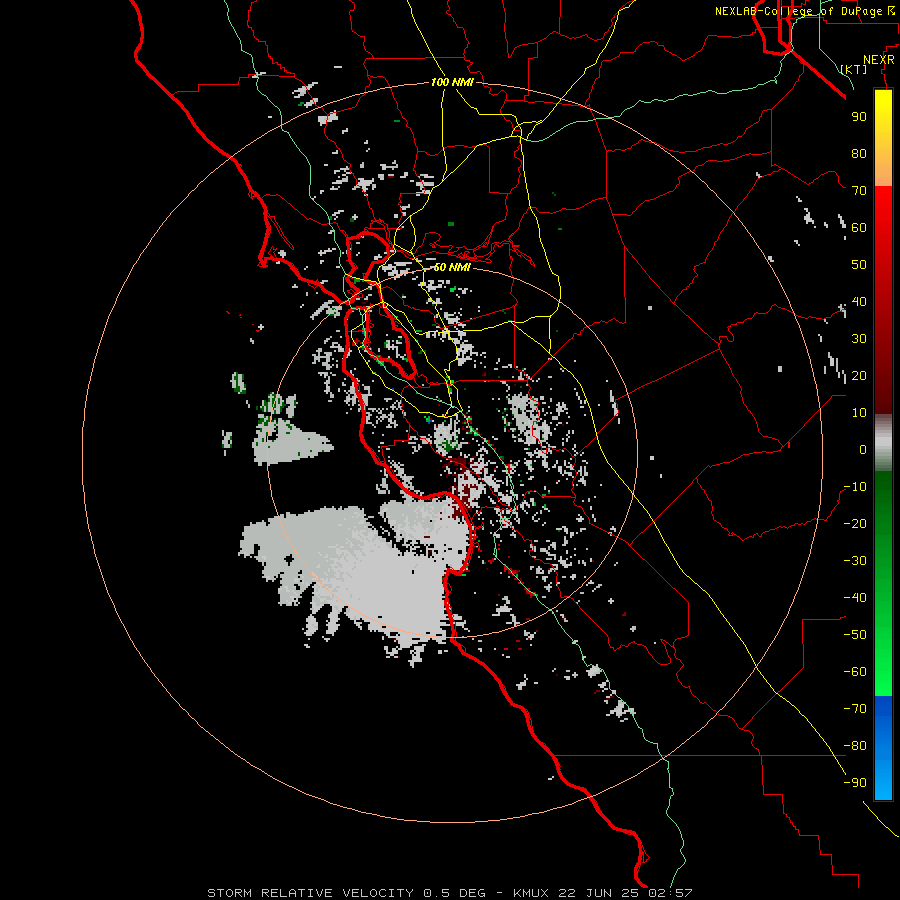Select the -50 scale label
The width and height of the screenshot is (900, 900).
[x=855, y=635]
